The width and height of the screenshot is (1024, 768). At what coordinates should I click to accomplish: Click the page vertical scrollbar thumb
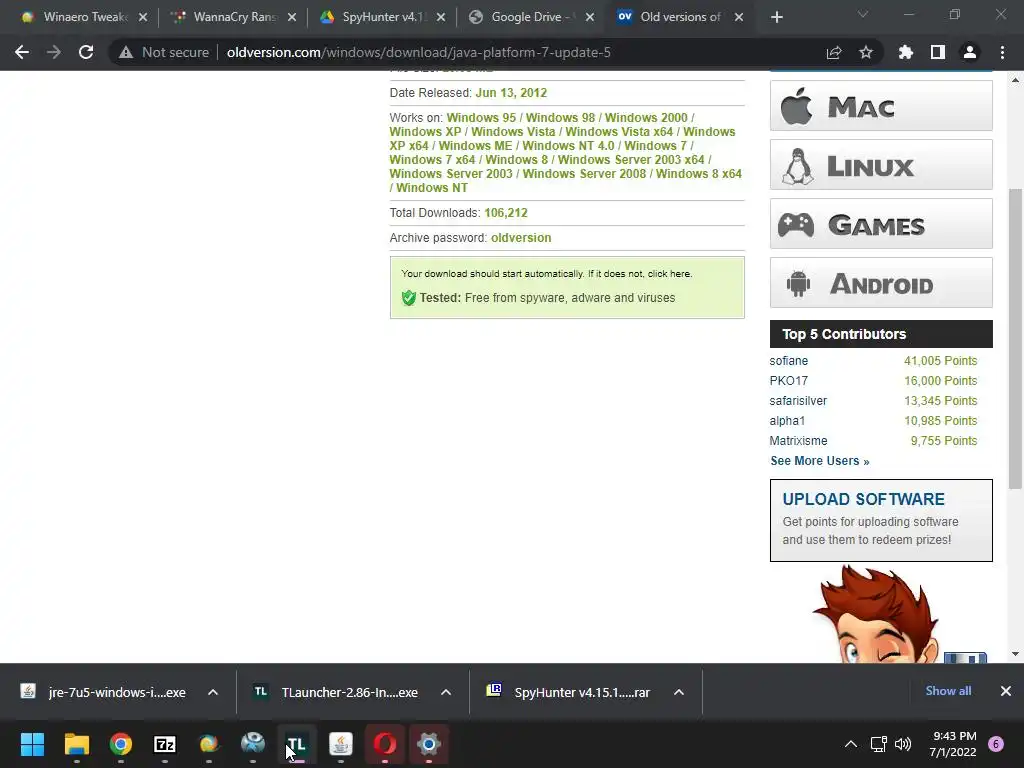[1015, 338]
